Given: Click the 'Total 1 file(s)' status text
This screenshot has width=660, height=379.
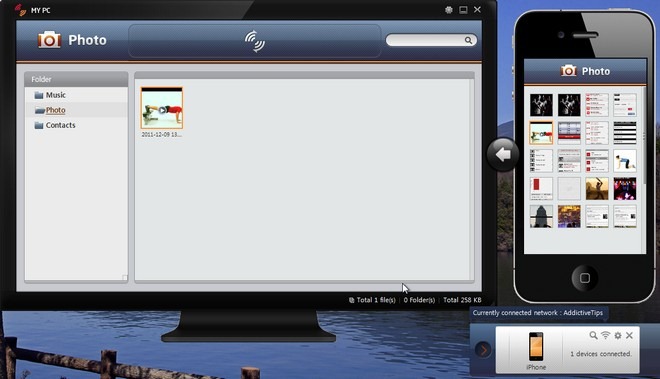Looking at the screenshot, I should tap(376, 300).
